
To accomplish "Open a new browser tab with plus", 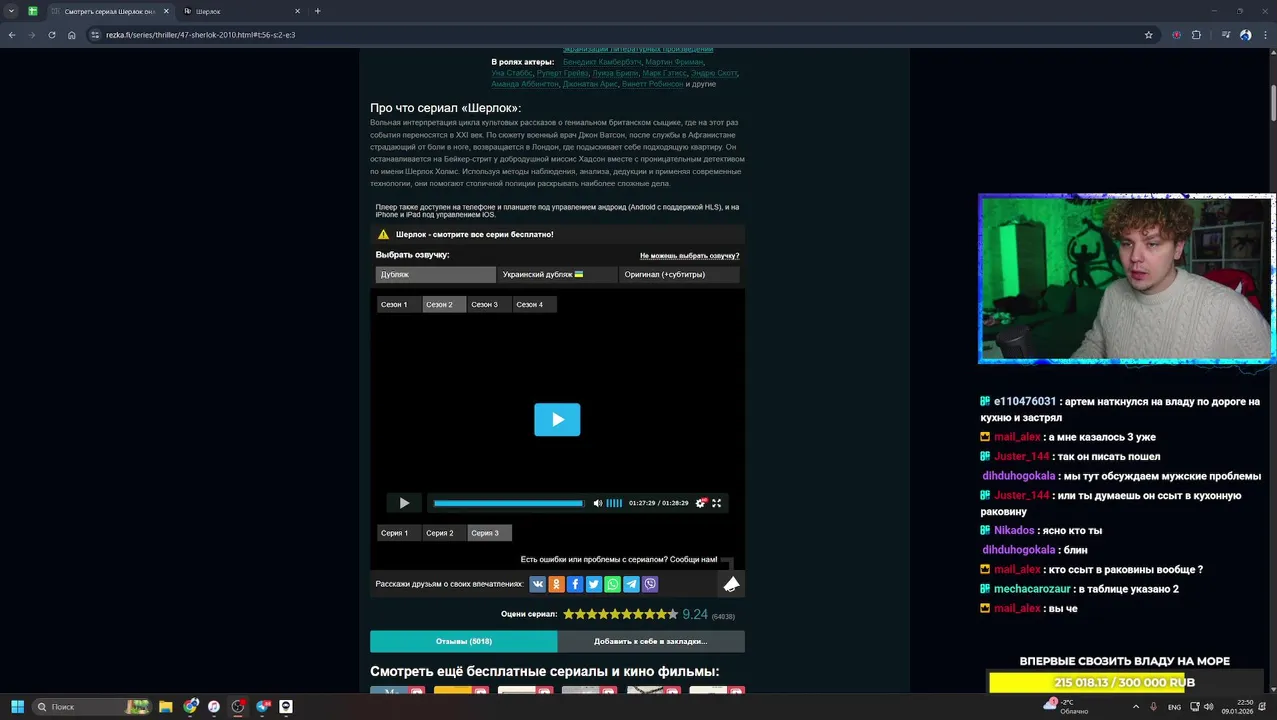I will coord(318,11).
